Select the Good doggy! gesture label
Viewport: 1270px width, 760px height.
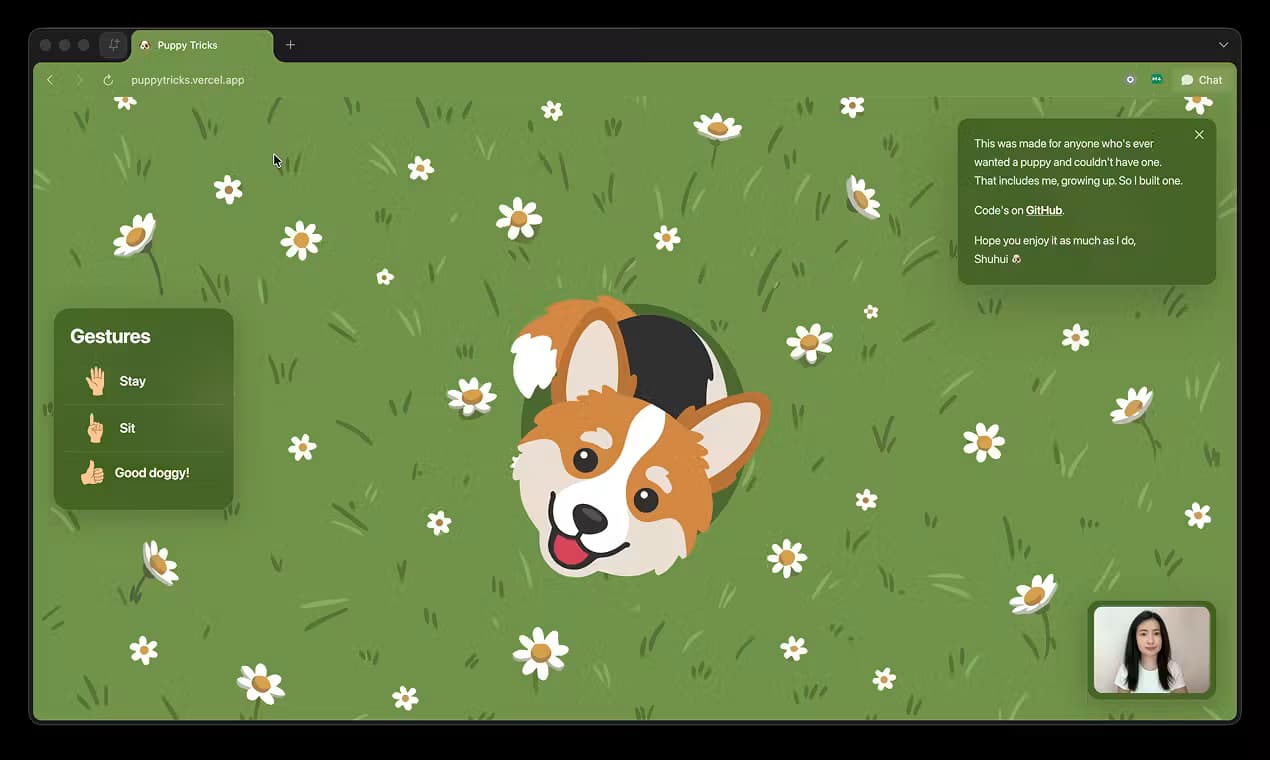(x=152, y=473)
